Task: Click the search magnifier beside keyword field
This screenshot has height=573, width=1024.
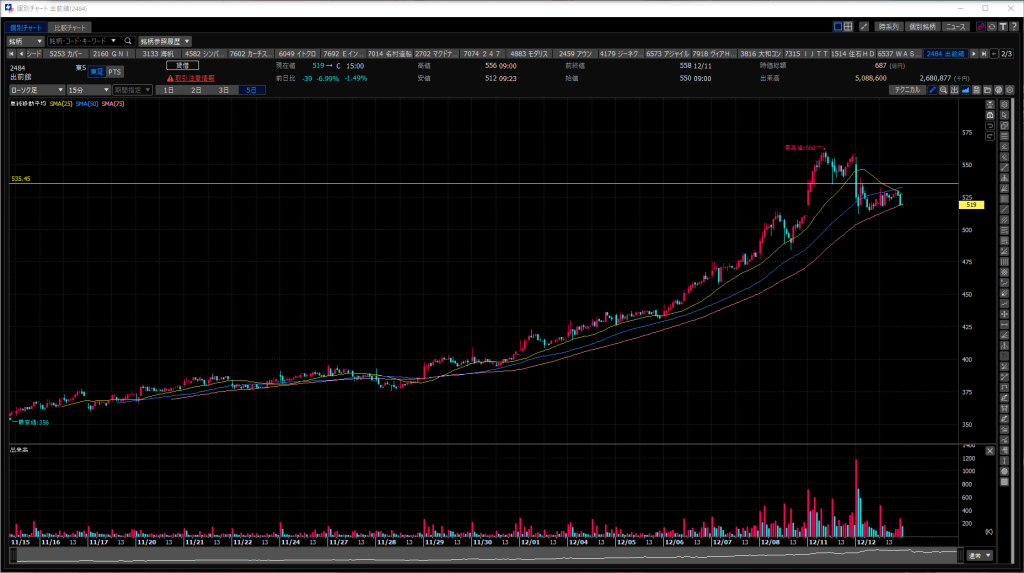Action: [x=128, y=41]
